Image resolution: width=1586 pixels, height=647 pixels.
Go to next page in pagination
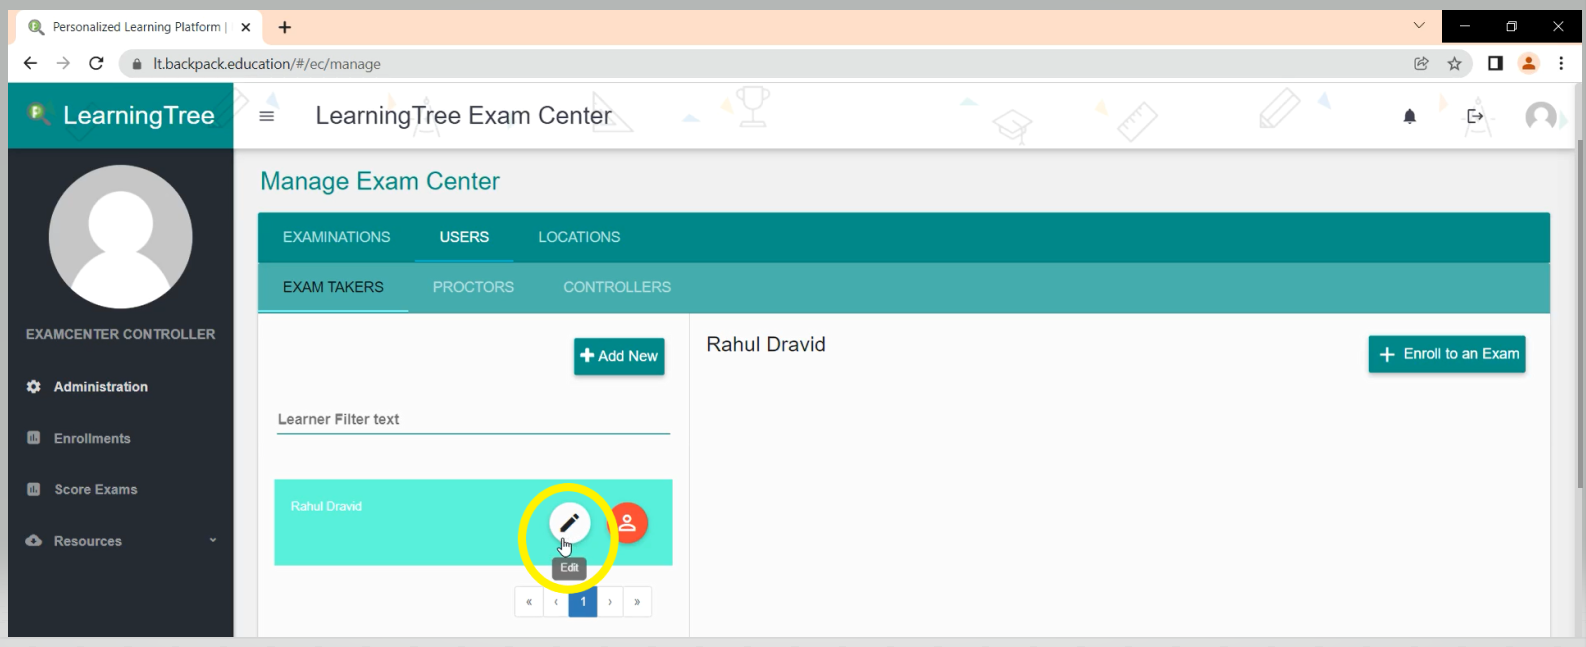[610, 602]
